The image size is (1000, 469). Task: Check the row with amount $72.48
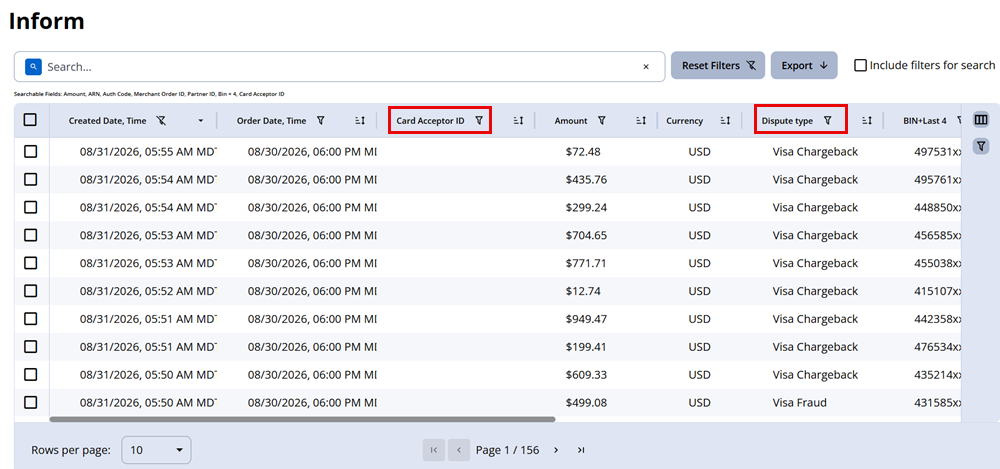[x=30, y=152]
